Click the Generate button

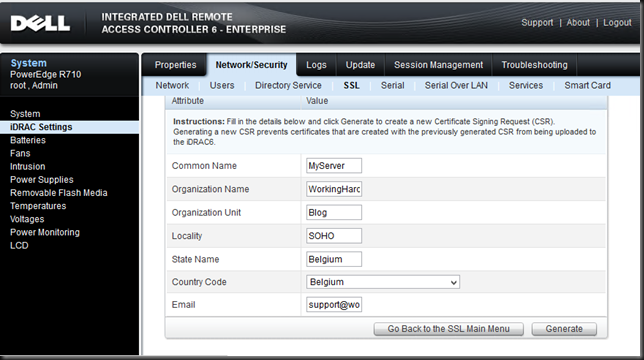tap(564, 329)
